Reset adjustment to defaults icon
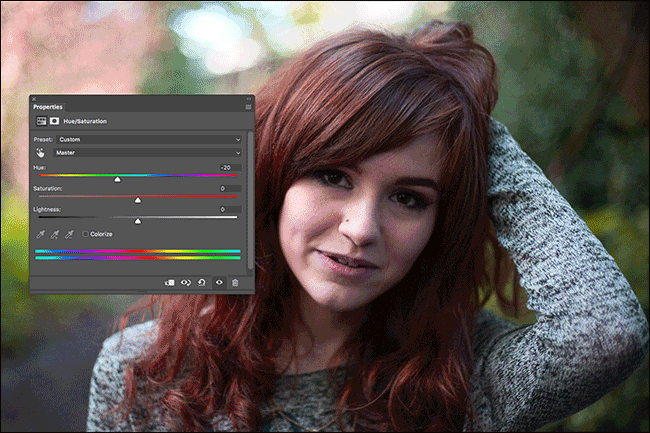This screenshot has height=433, width=650. coord(202,283)
